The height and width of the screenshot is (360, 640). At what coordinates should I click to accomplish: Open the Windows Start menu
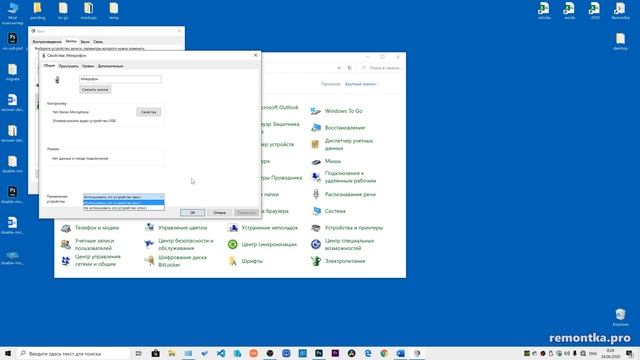8,353
